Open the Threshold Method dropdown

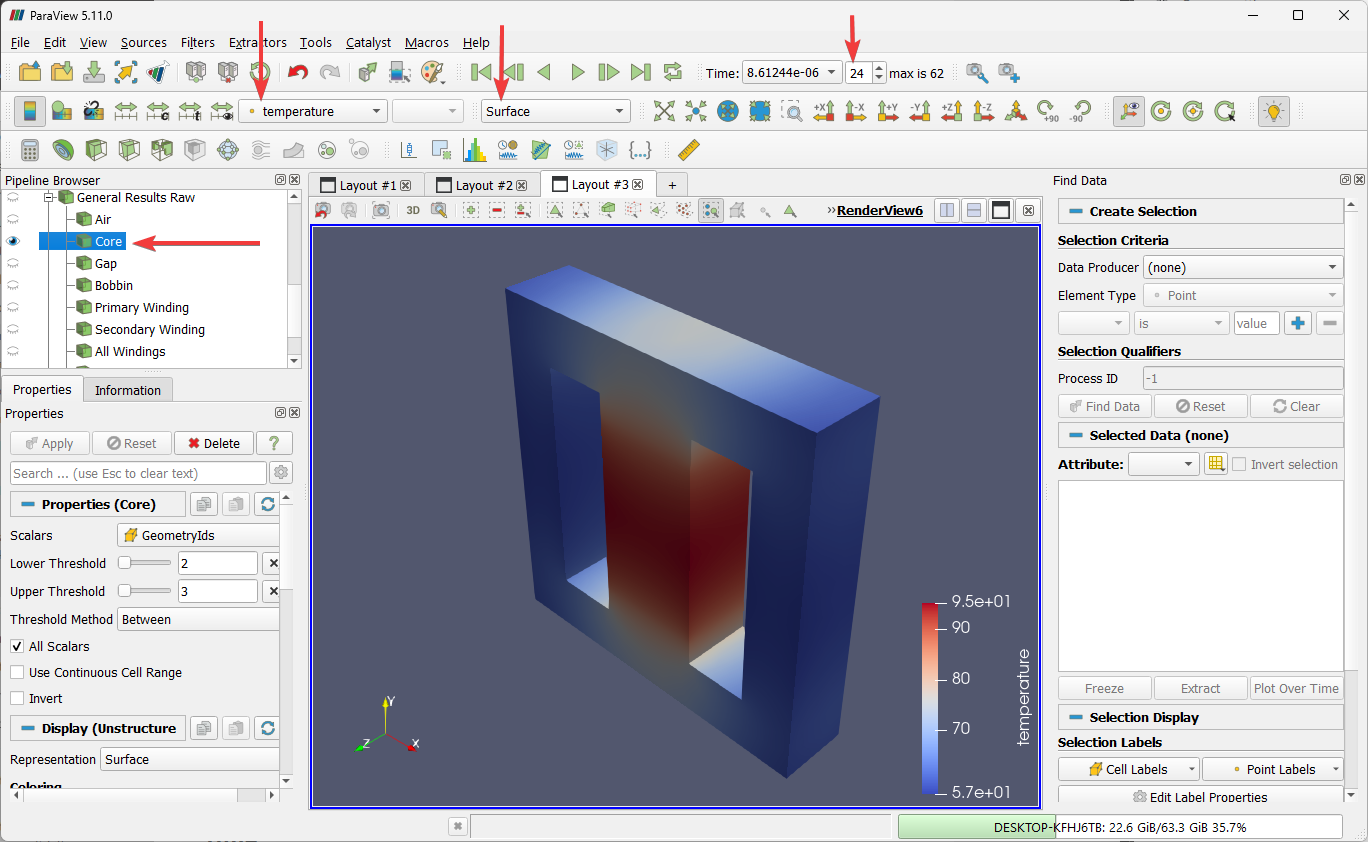[x=198, y=619]
